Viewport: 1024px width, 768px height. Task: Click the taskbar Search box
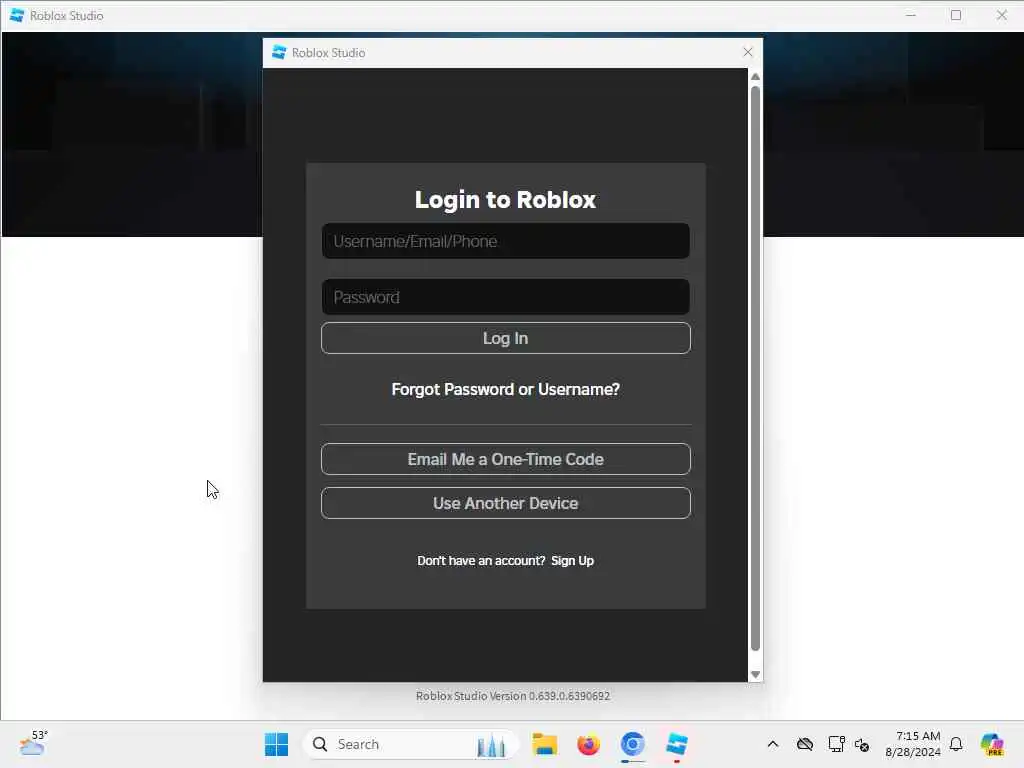[411, 744]
